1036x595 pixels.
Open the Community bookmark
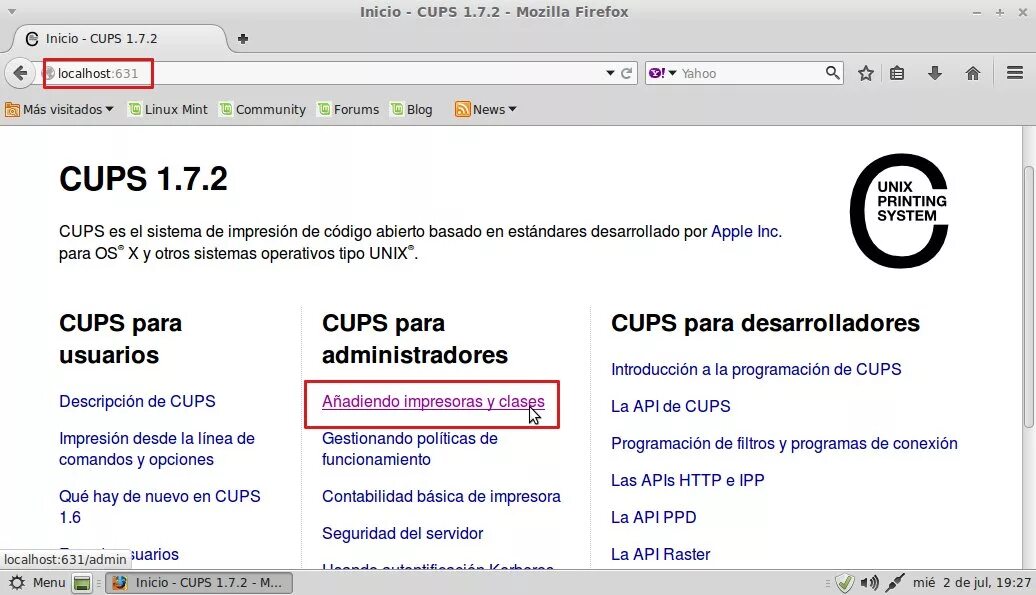coord(263,110)
